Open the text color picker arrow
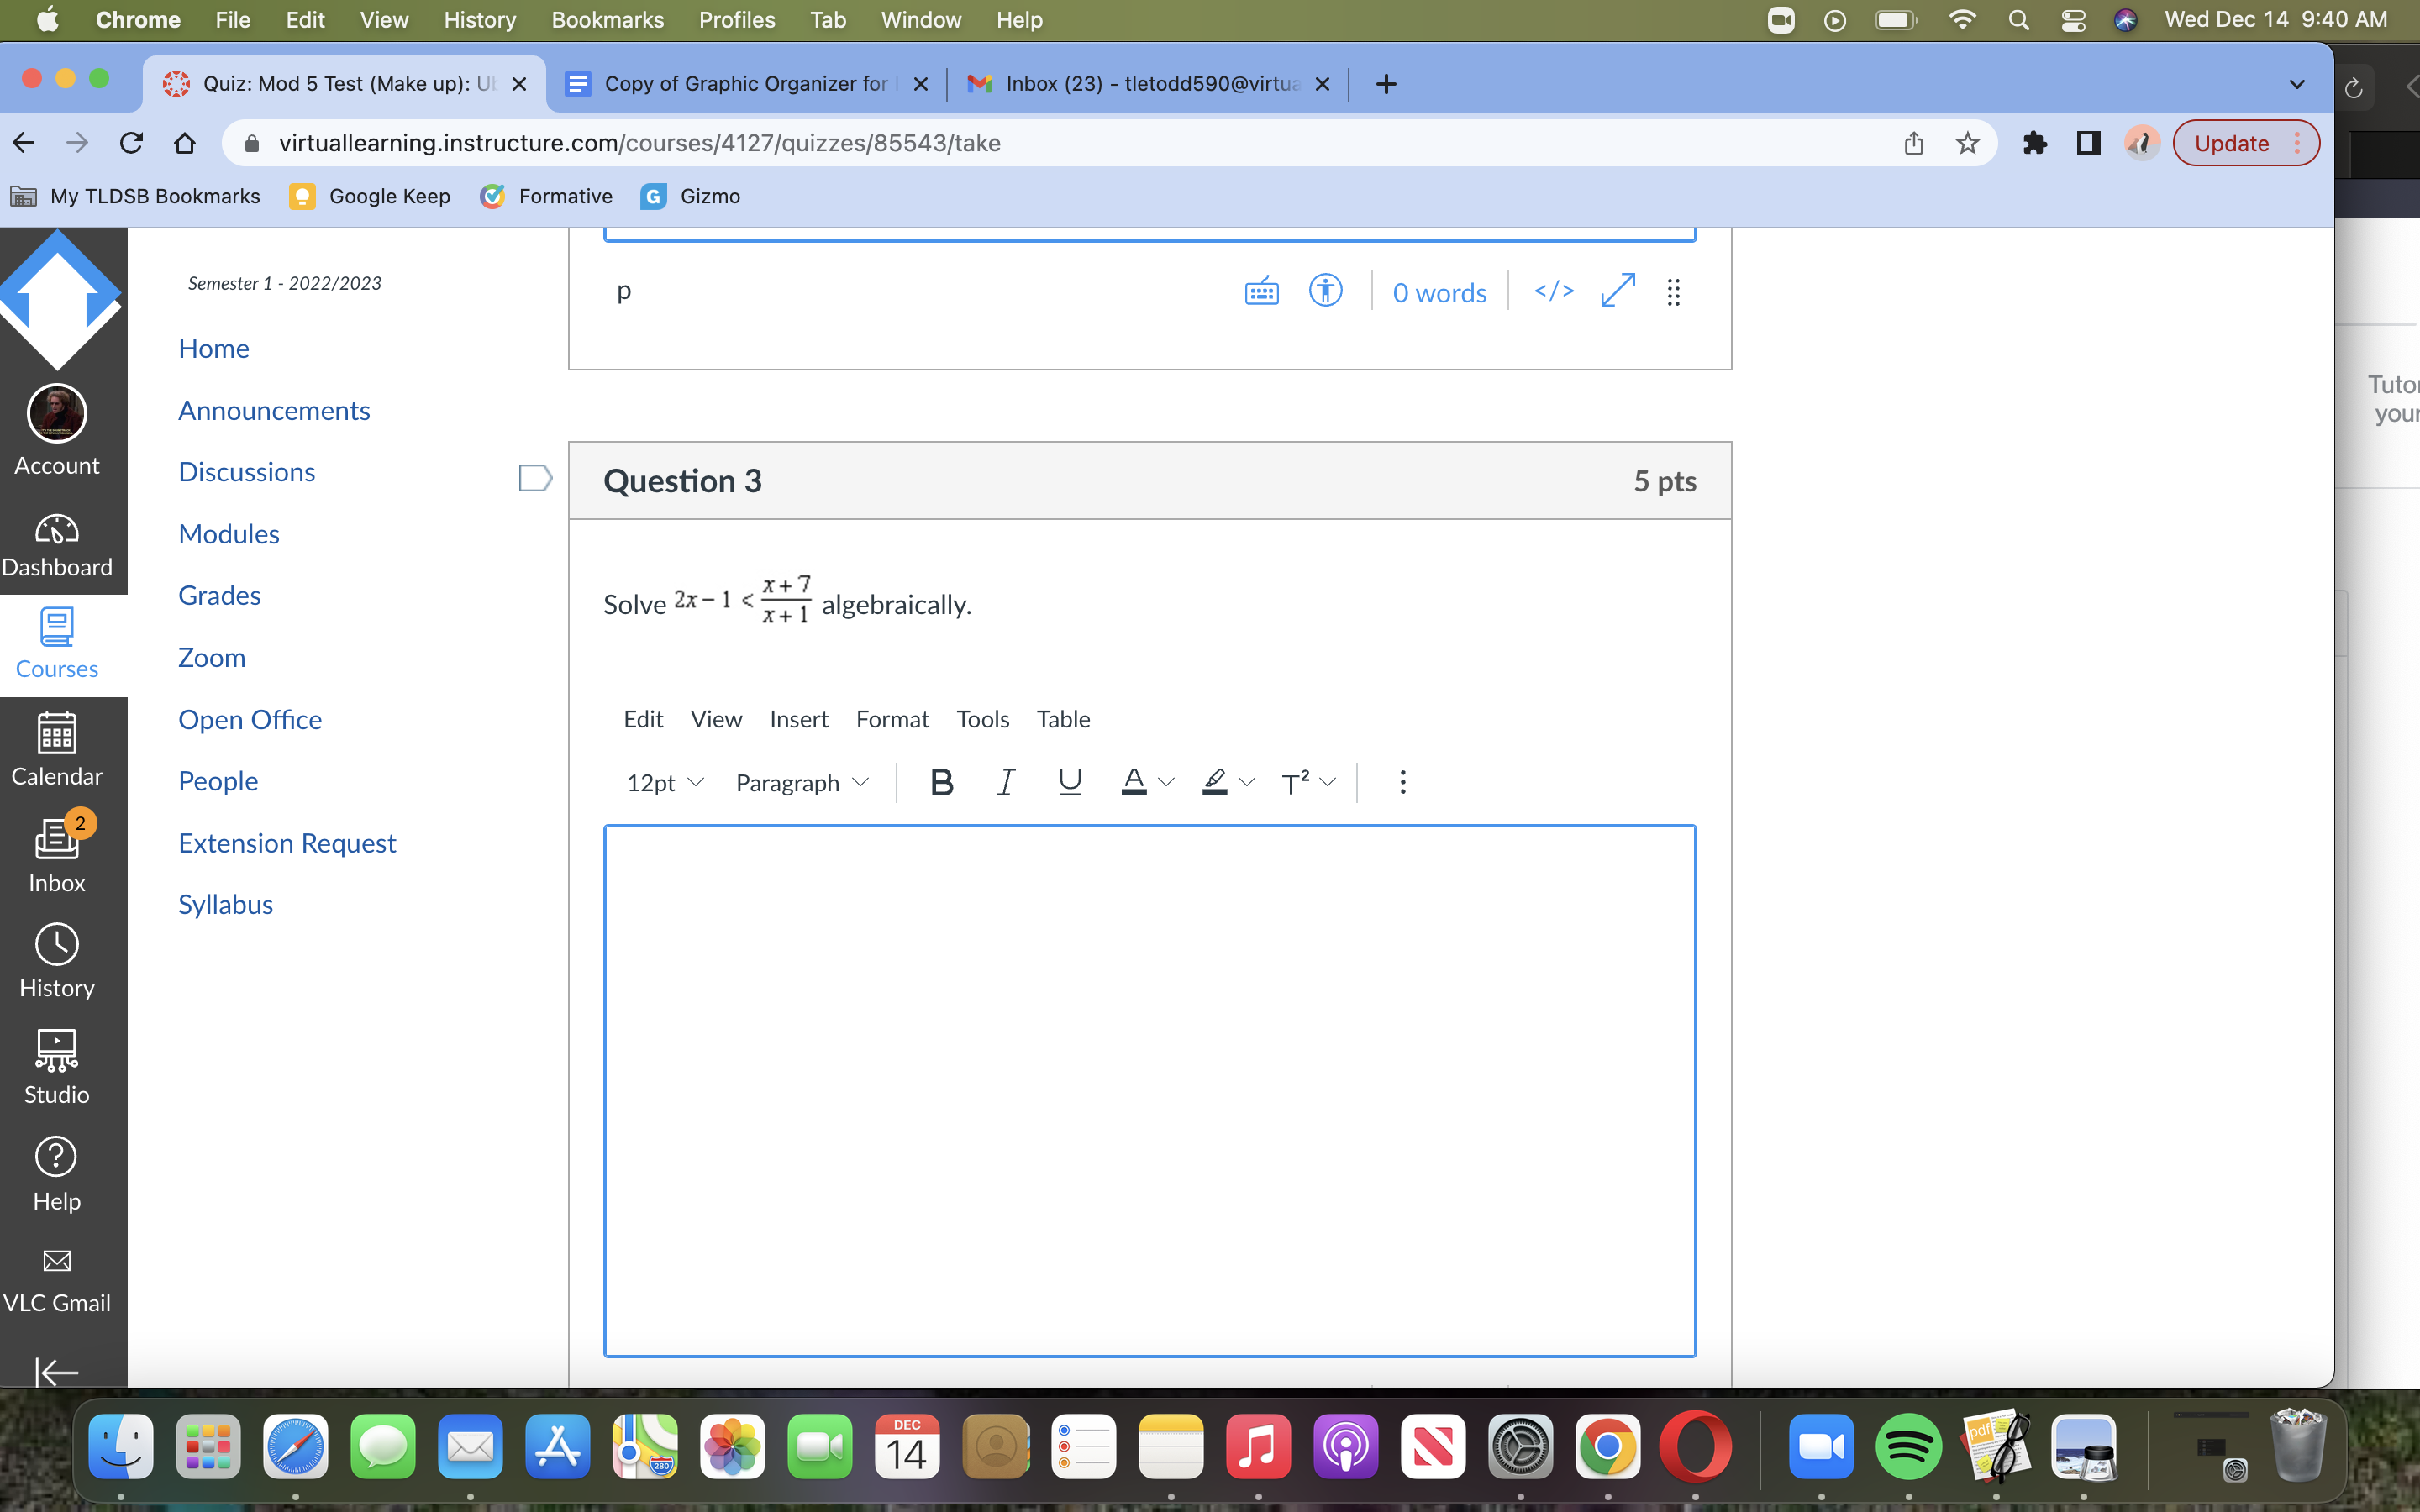Viewport: 2420px width, 1512px height. (x=1166, y=782)
